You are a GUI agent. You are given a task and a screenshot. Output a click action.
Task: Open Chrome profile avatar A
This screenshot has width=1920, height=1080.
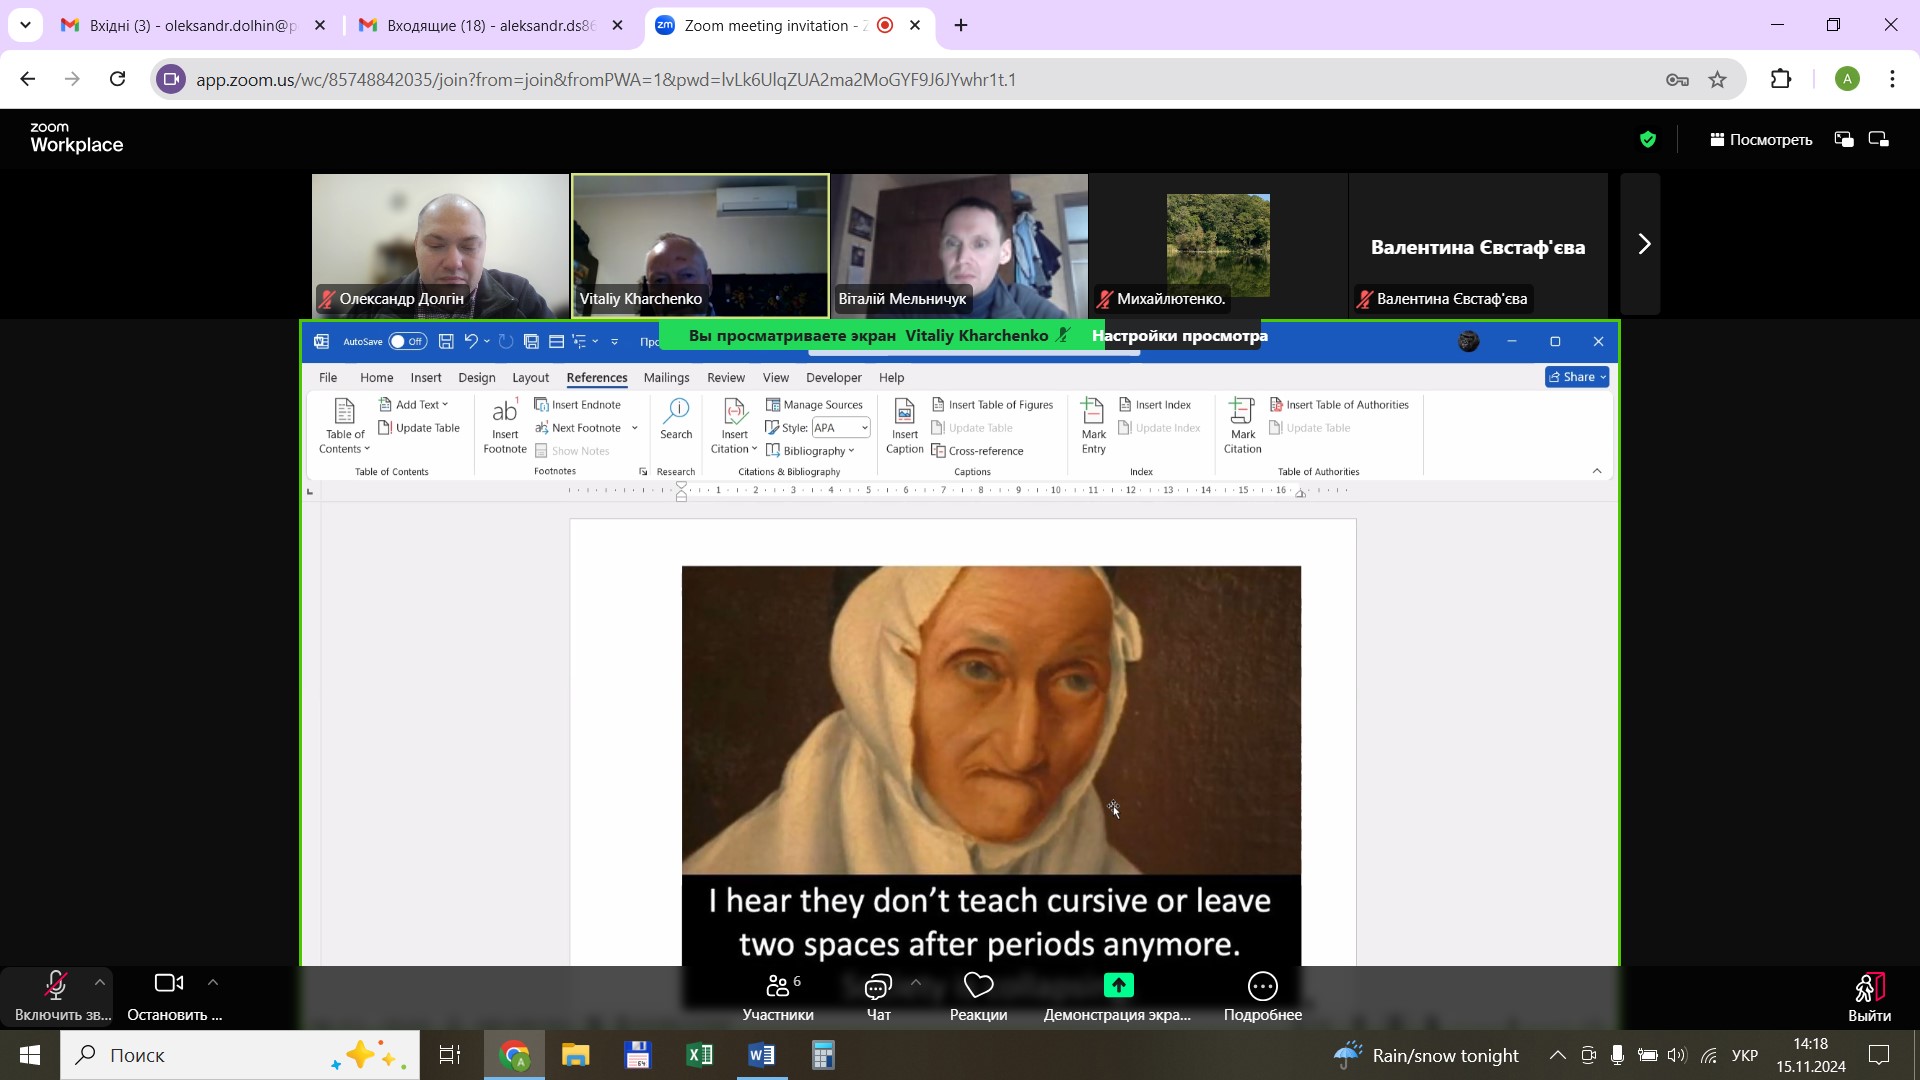[1847, 80]
